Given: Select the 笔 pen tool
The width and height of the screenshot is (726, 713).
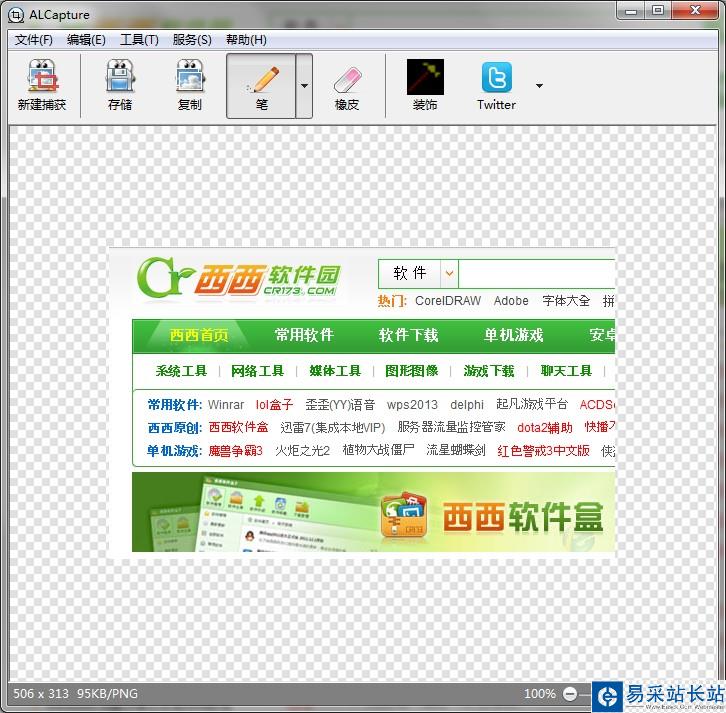Looking at the screenshot, I should tap(261, 86).
